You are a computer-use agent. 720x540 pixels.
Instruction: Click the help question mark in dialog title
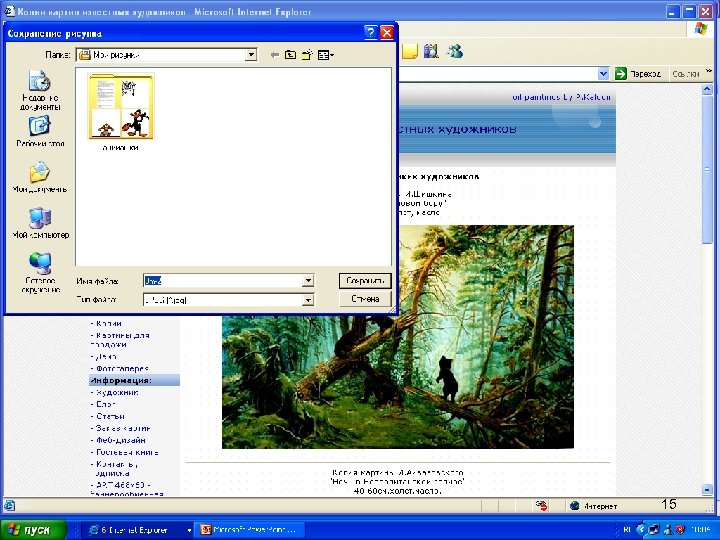click(x=371, y=33)
